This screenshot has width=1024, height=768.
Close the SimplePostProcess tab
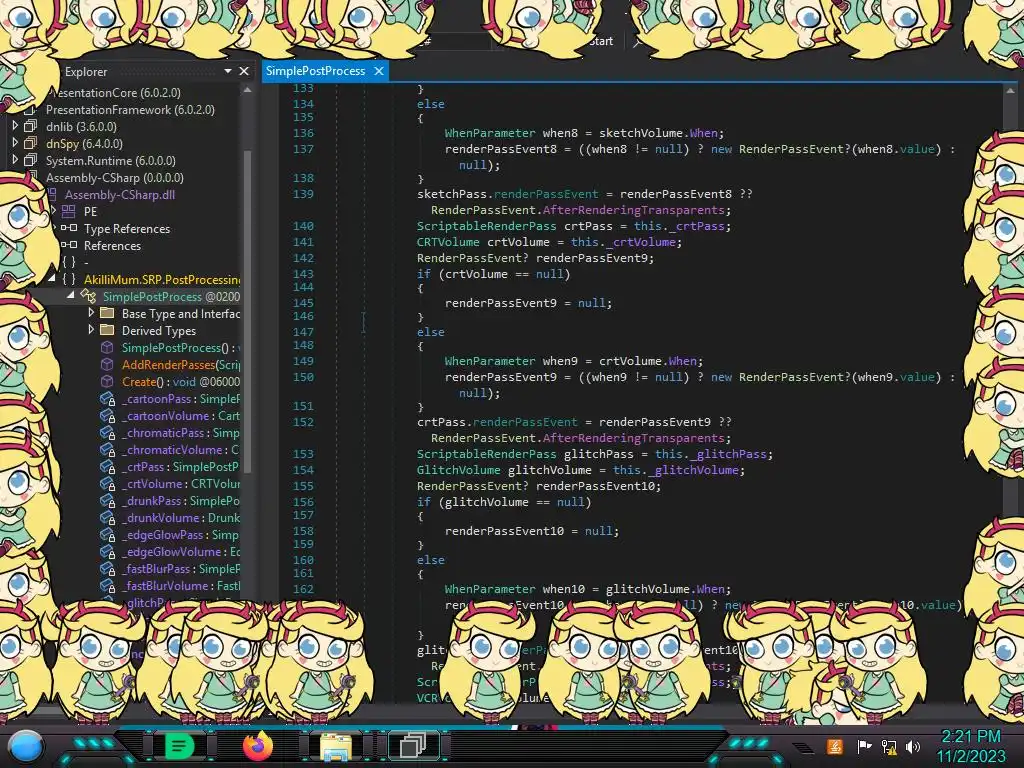379,71
